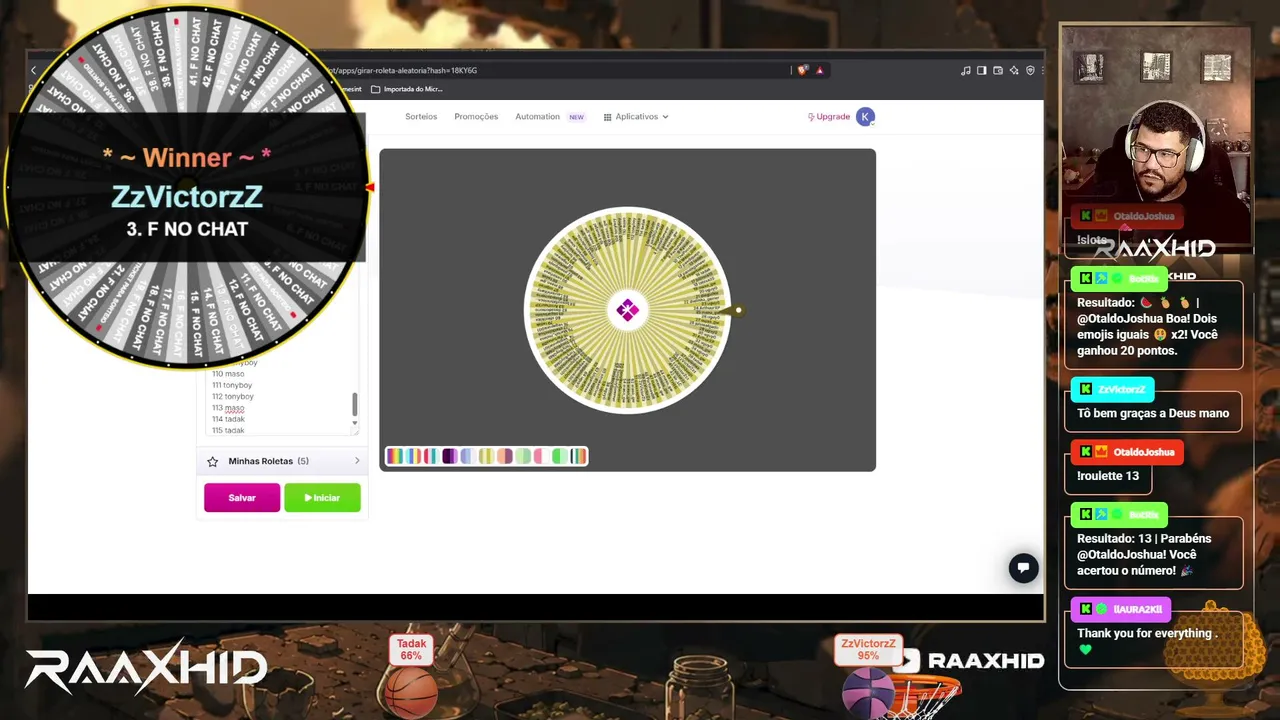Click the scrollbar down arrow in names list

click(354, 424)
